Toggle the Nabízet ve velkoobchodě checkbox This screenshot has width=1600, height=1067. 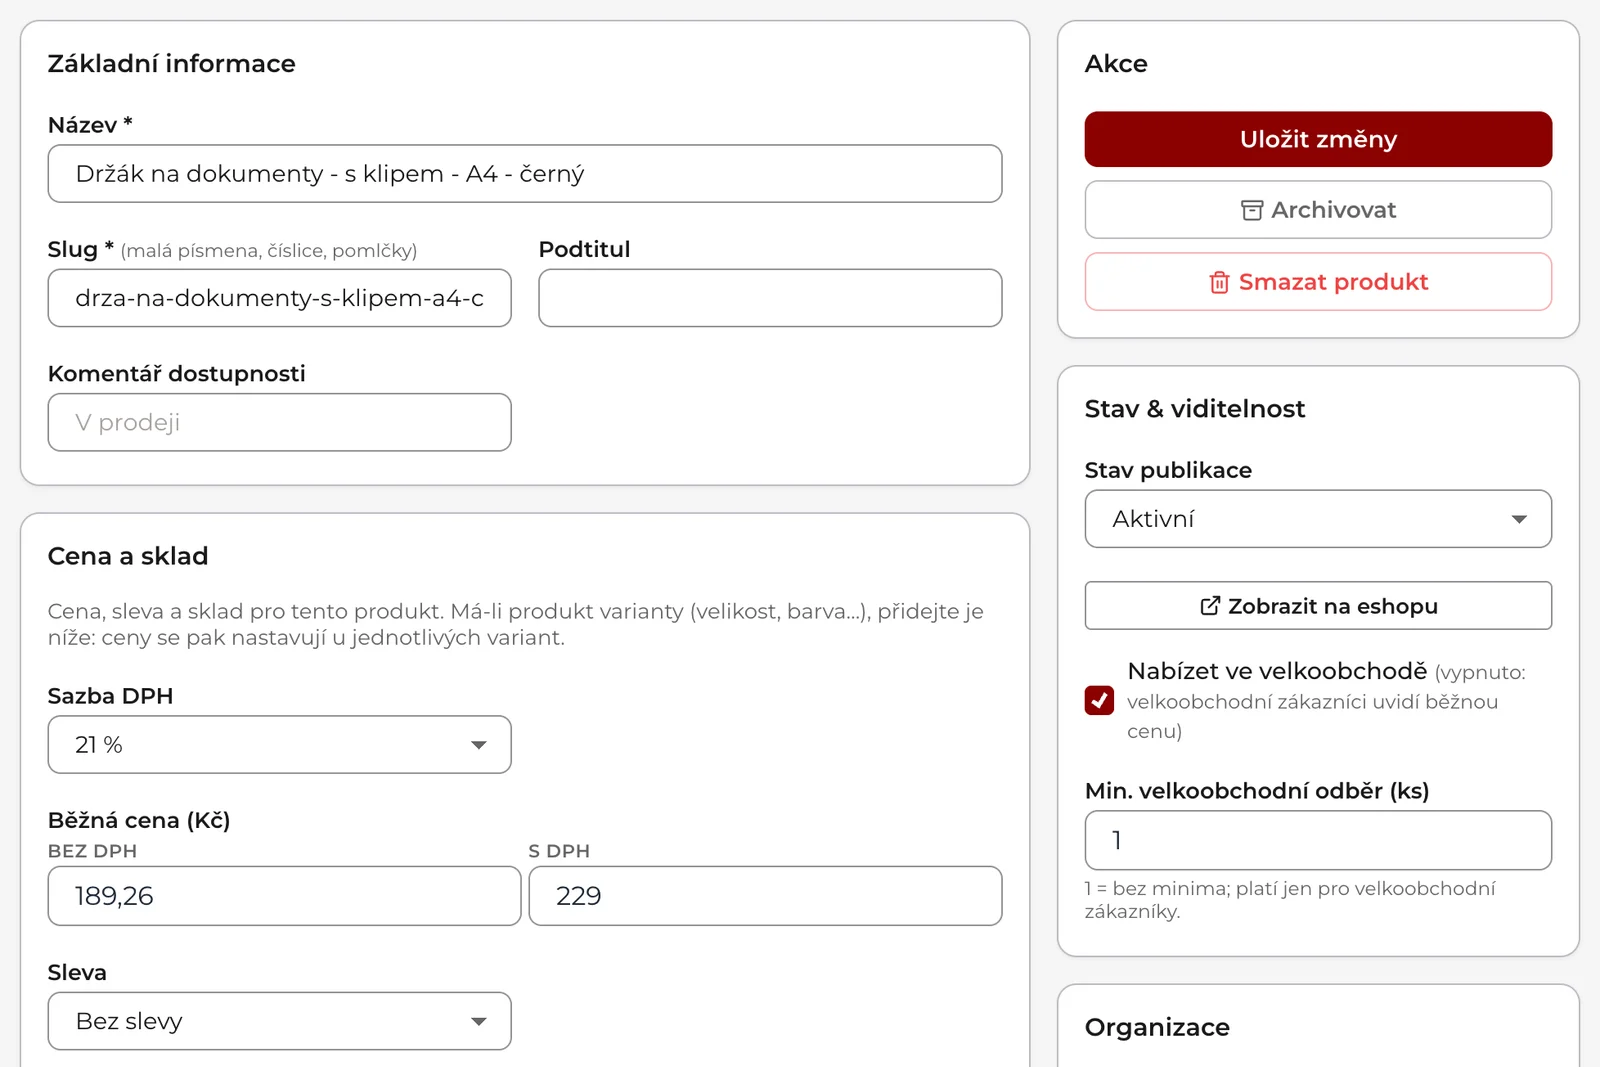(x=1099, y=700)
